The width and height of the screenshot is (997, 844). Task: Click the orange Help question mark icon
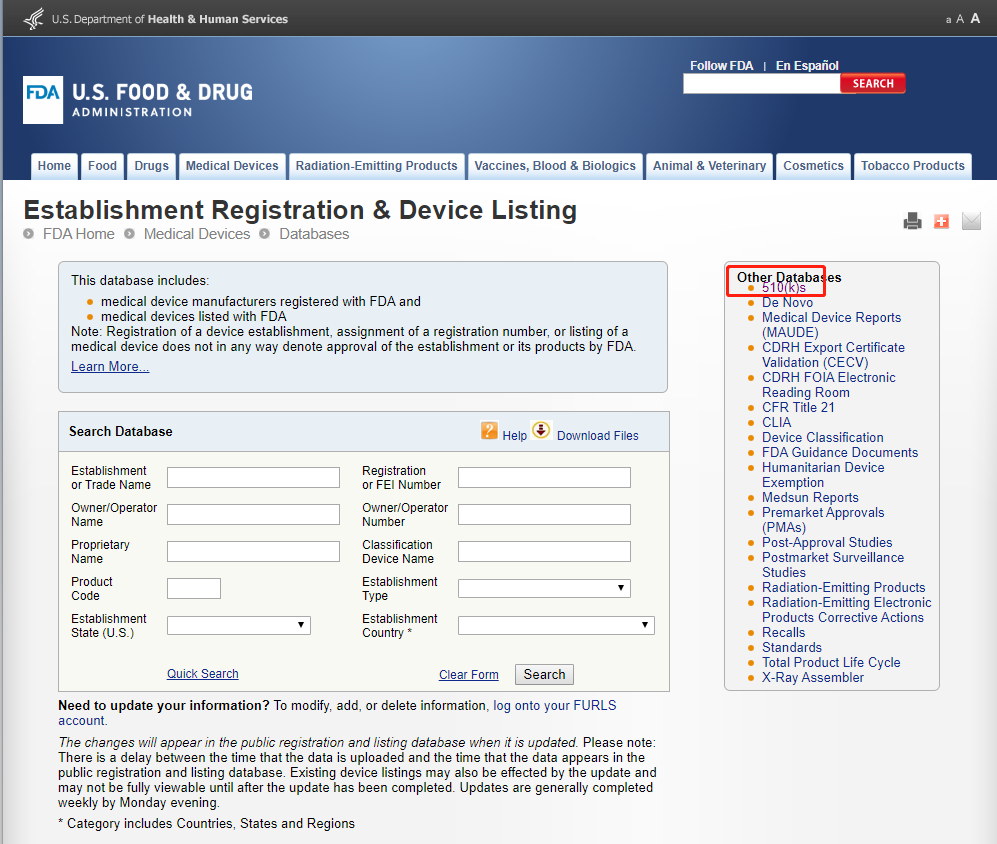click(489, 431)
